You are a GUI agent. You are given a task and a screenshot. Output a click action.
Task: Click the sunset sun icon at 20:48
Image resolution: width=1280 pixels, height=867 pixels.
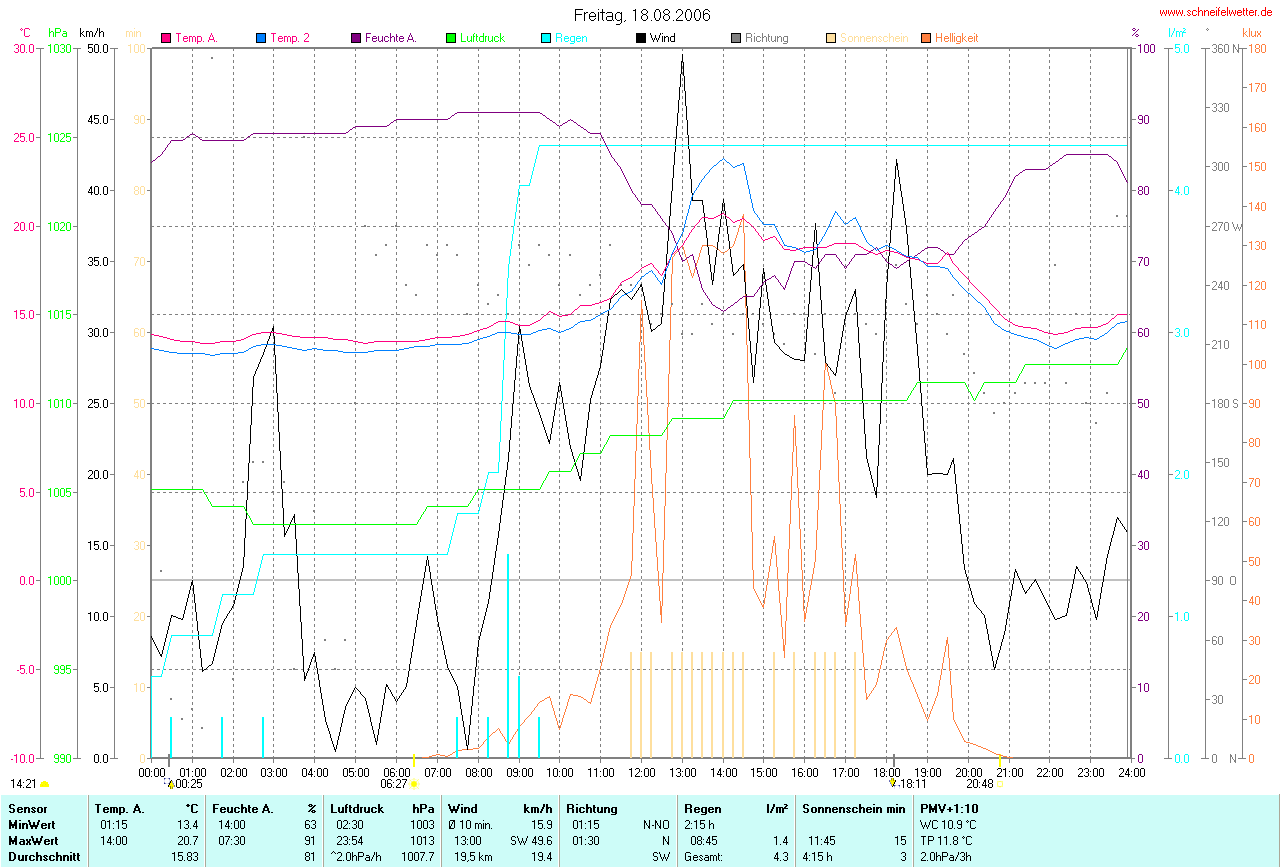[1001, 785]
